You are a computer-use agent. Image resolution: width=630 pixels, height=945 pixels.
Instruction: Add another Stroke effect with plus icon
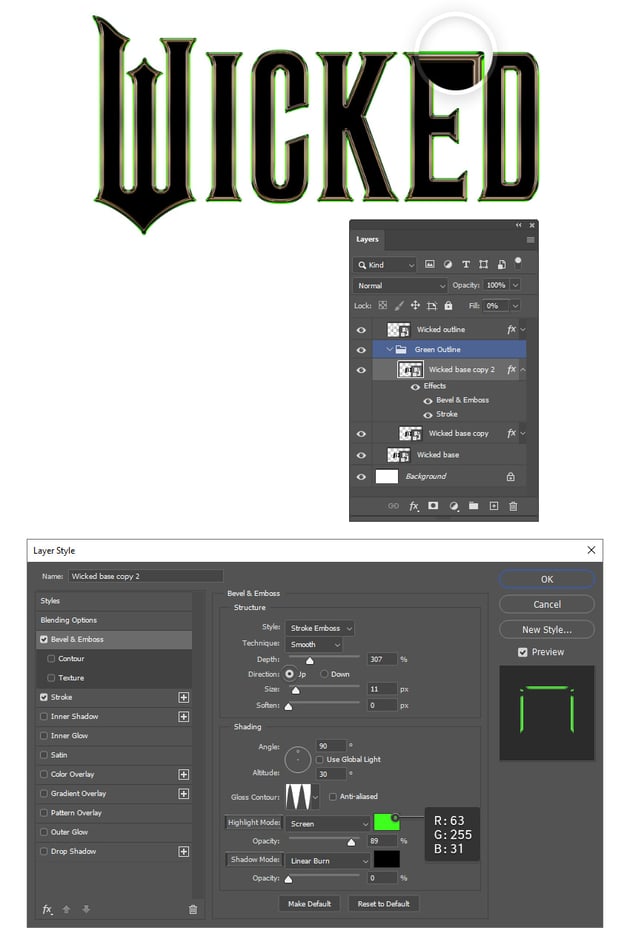click(x=184, y=697)
